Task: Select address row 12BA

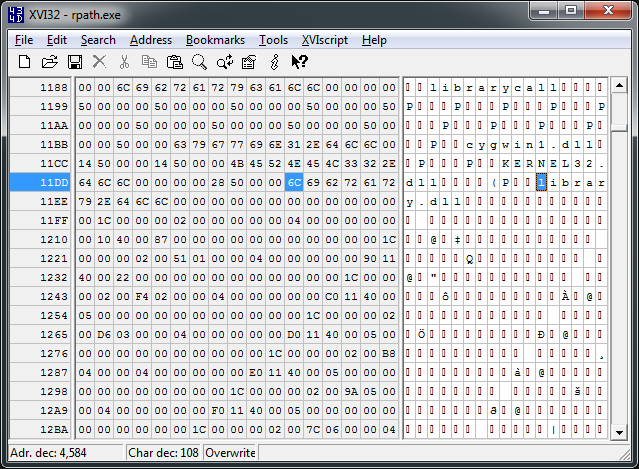Action: 40,429
